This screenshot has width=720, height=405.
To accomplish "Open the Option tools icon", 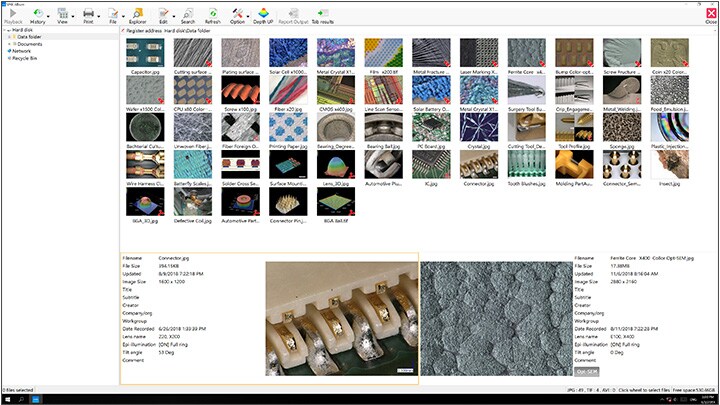I will (x=237, y=13).
